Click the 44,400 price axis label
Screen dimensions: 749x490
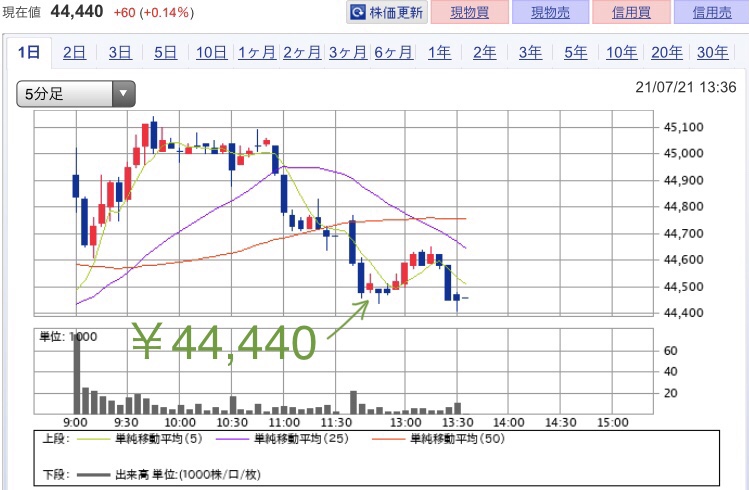[x=684, y=313]
